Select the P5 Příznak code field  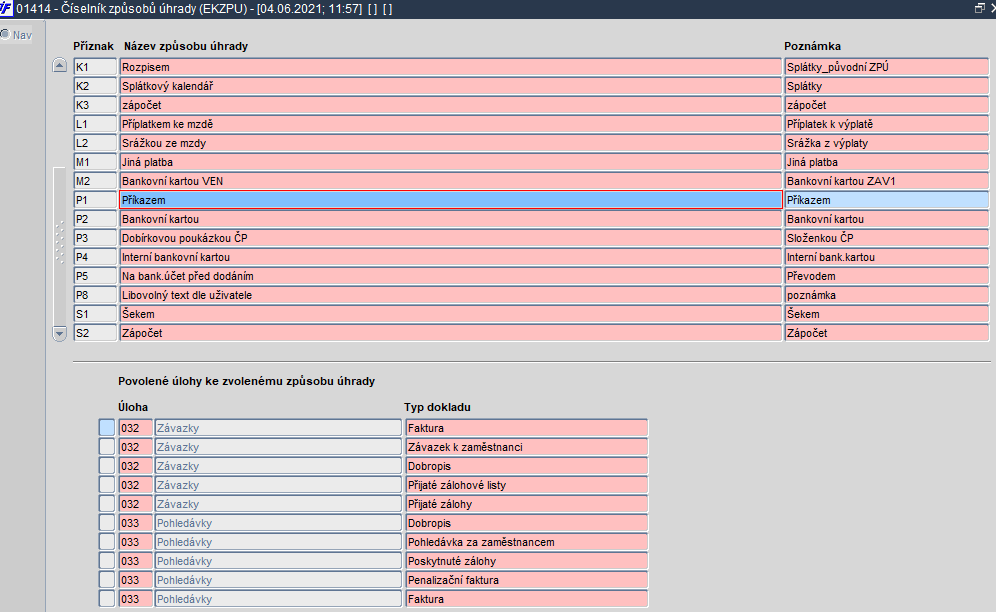[x=95, y=276]
